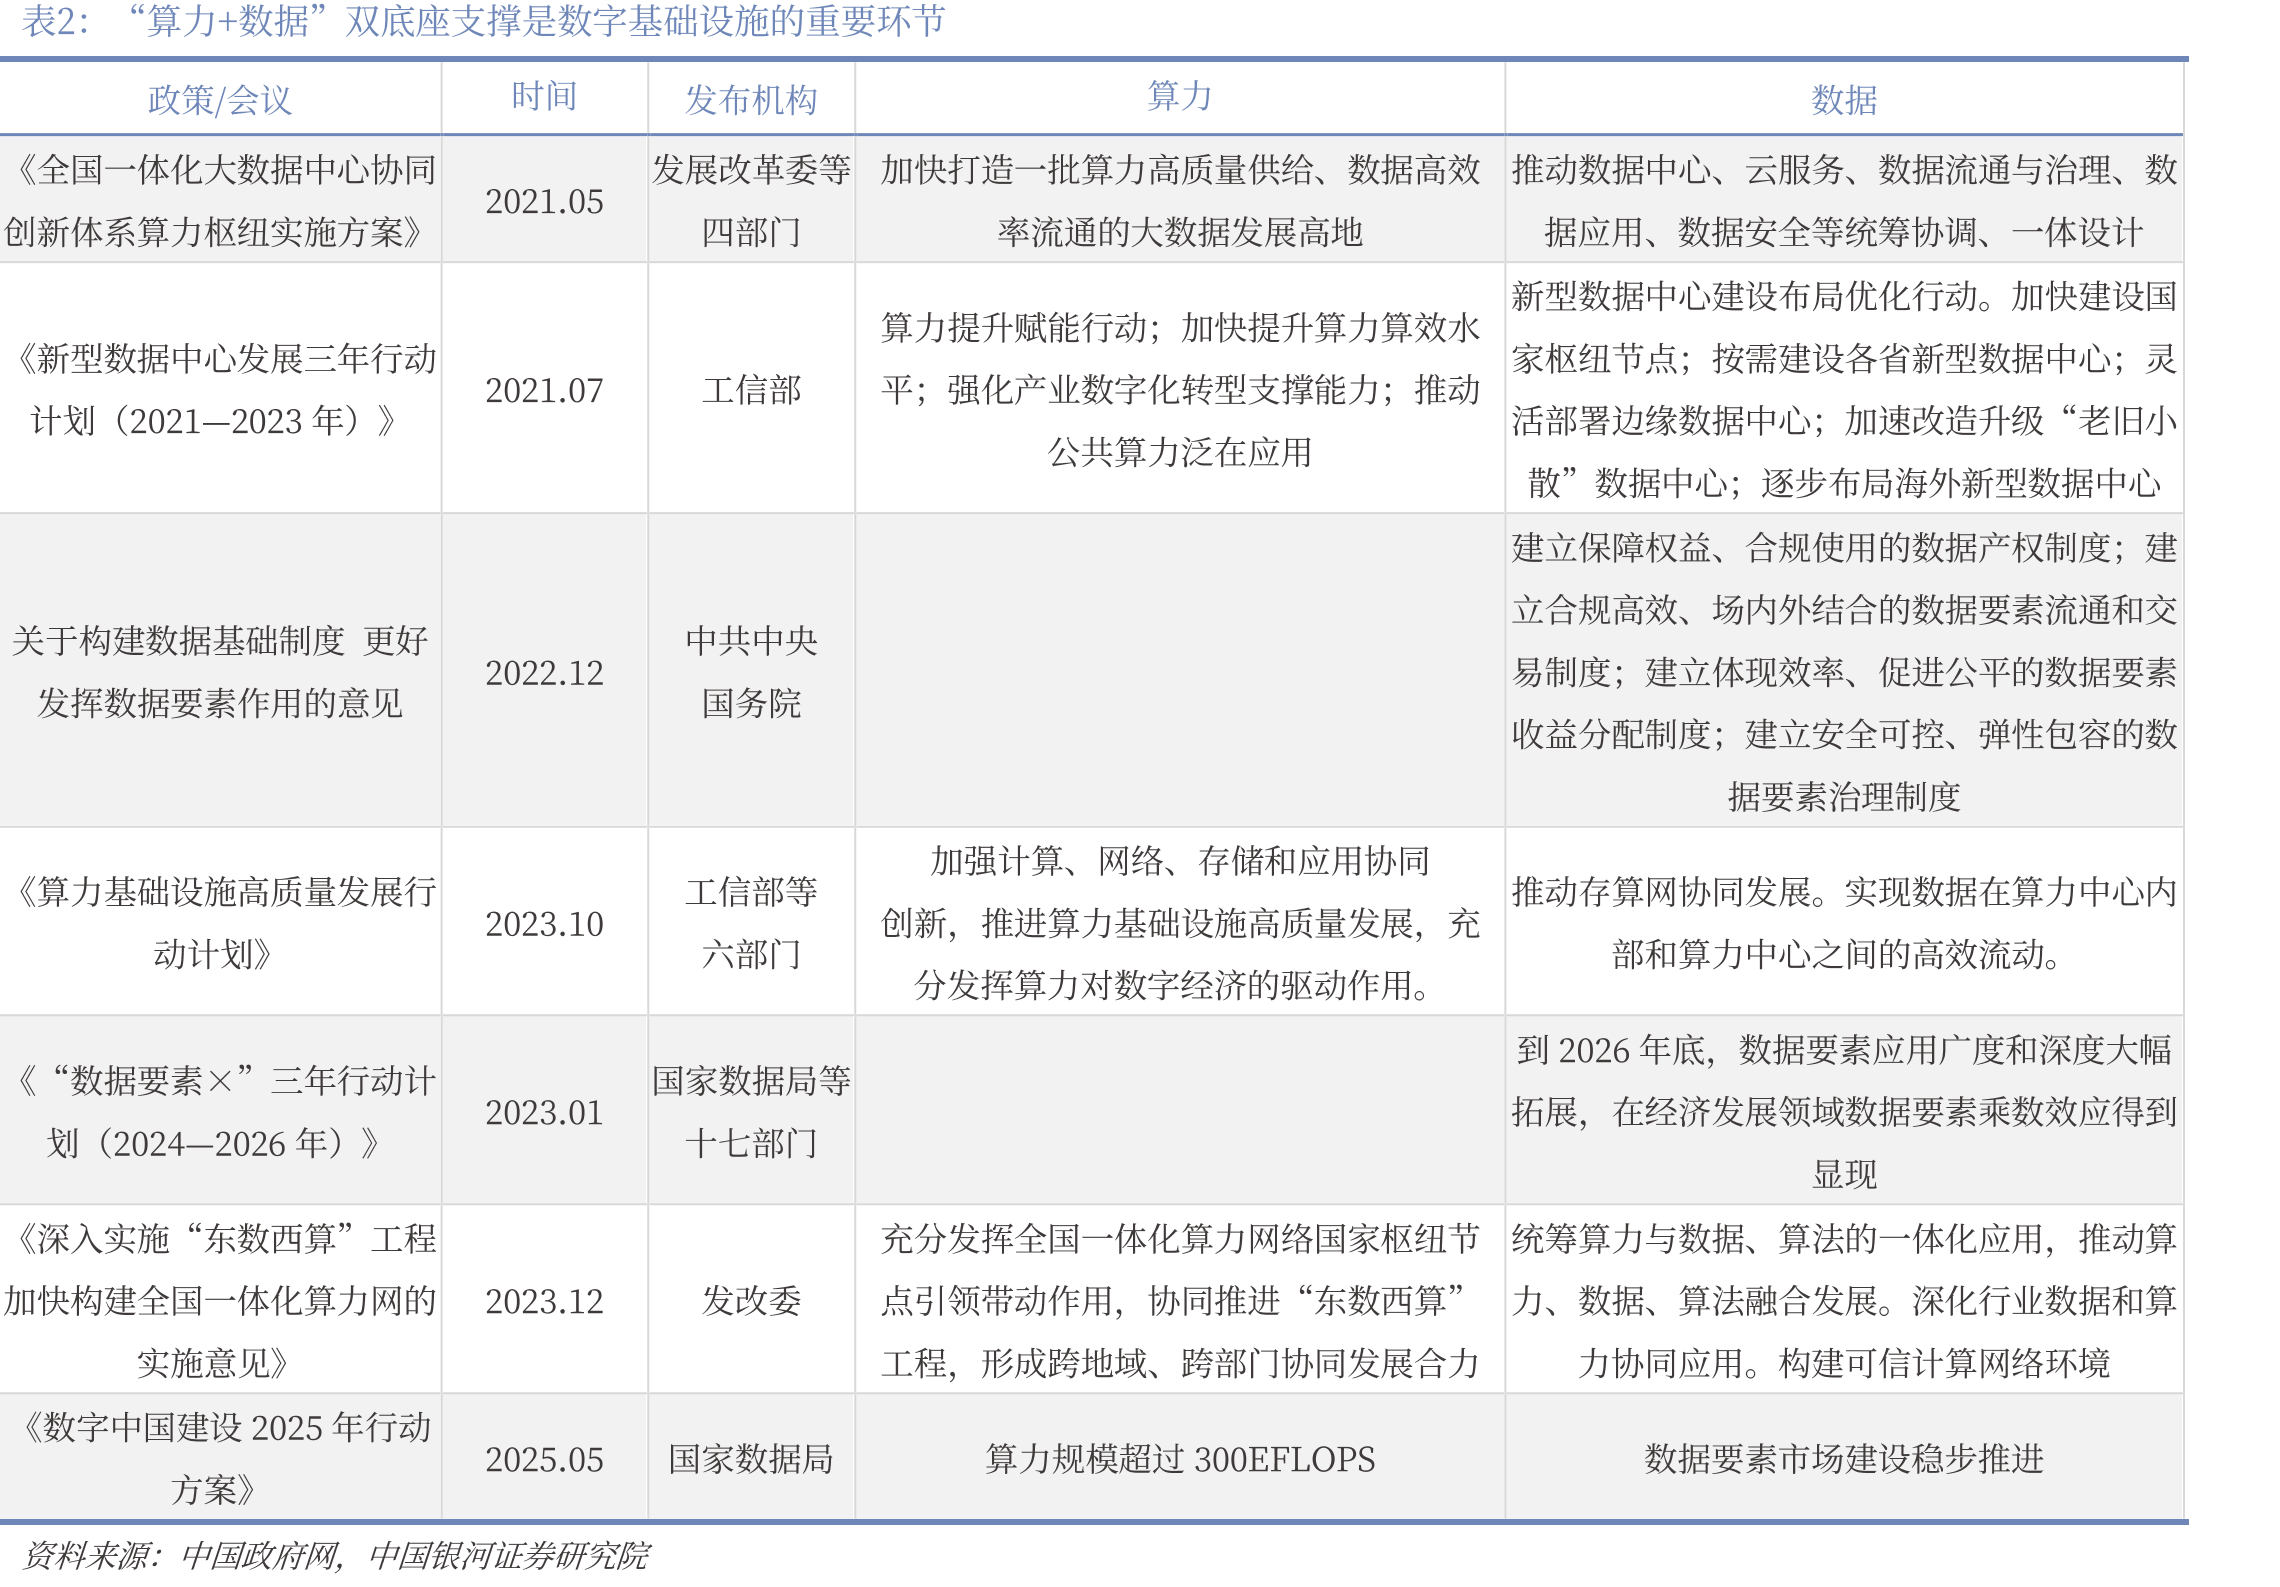Screen dimensions: 2280x1587
Task: Click the date cell '2021.05'
Action: pos(544,201)
